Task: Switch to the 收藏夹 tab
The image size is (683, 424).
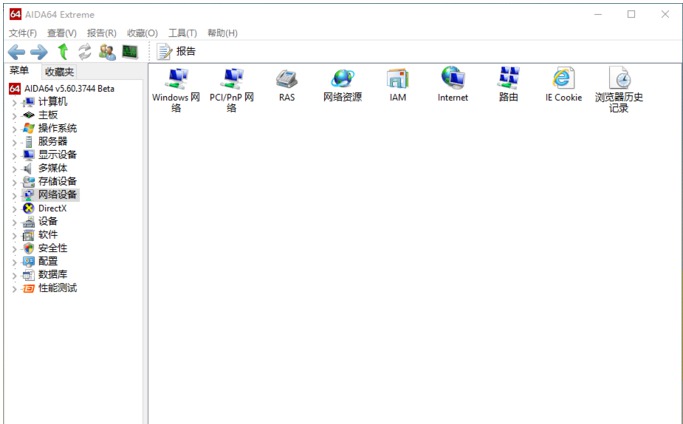Action: [59, 72]
